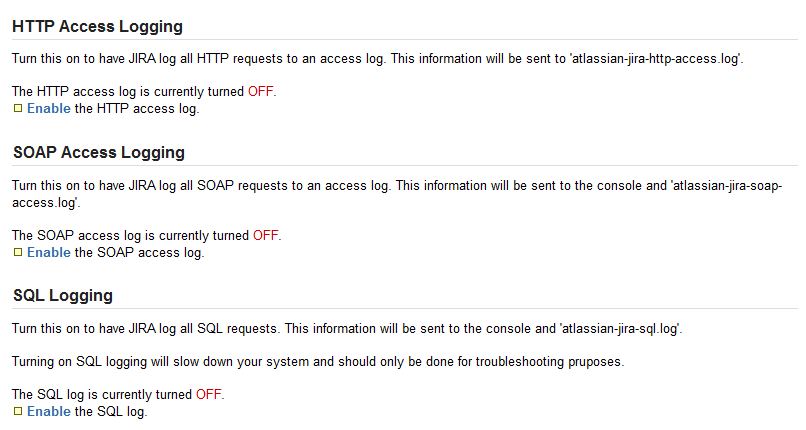Click Enable link for HTTP access log
This screenshot has width=806, height=430.
(x=48, y=108)
